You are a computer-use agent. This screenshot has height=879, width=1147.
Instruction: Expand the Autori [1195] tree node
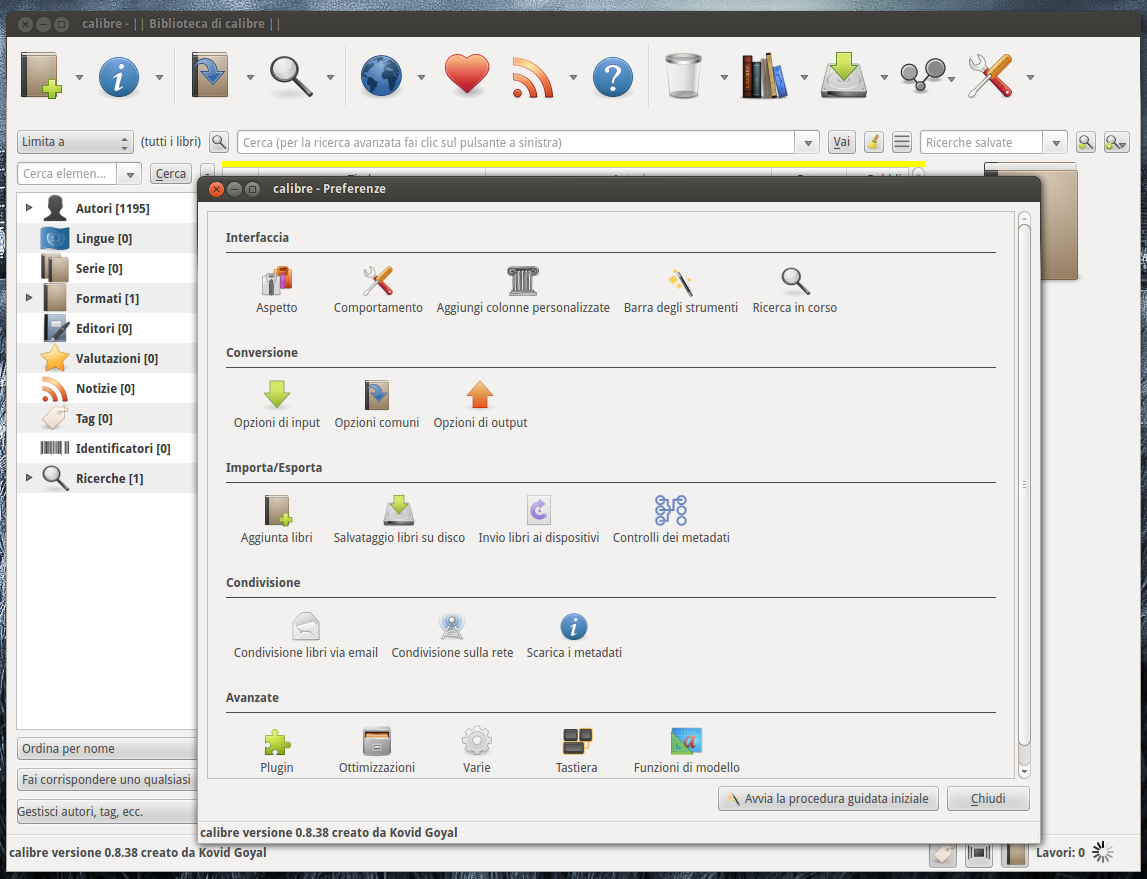[x=29, y=208]
